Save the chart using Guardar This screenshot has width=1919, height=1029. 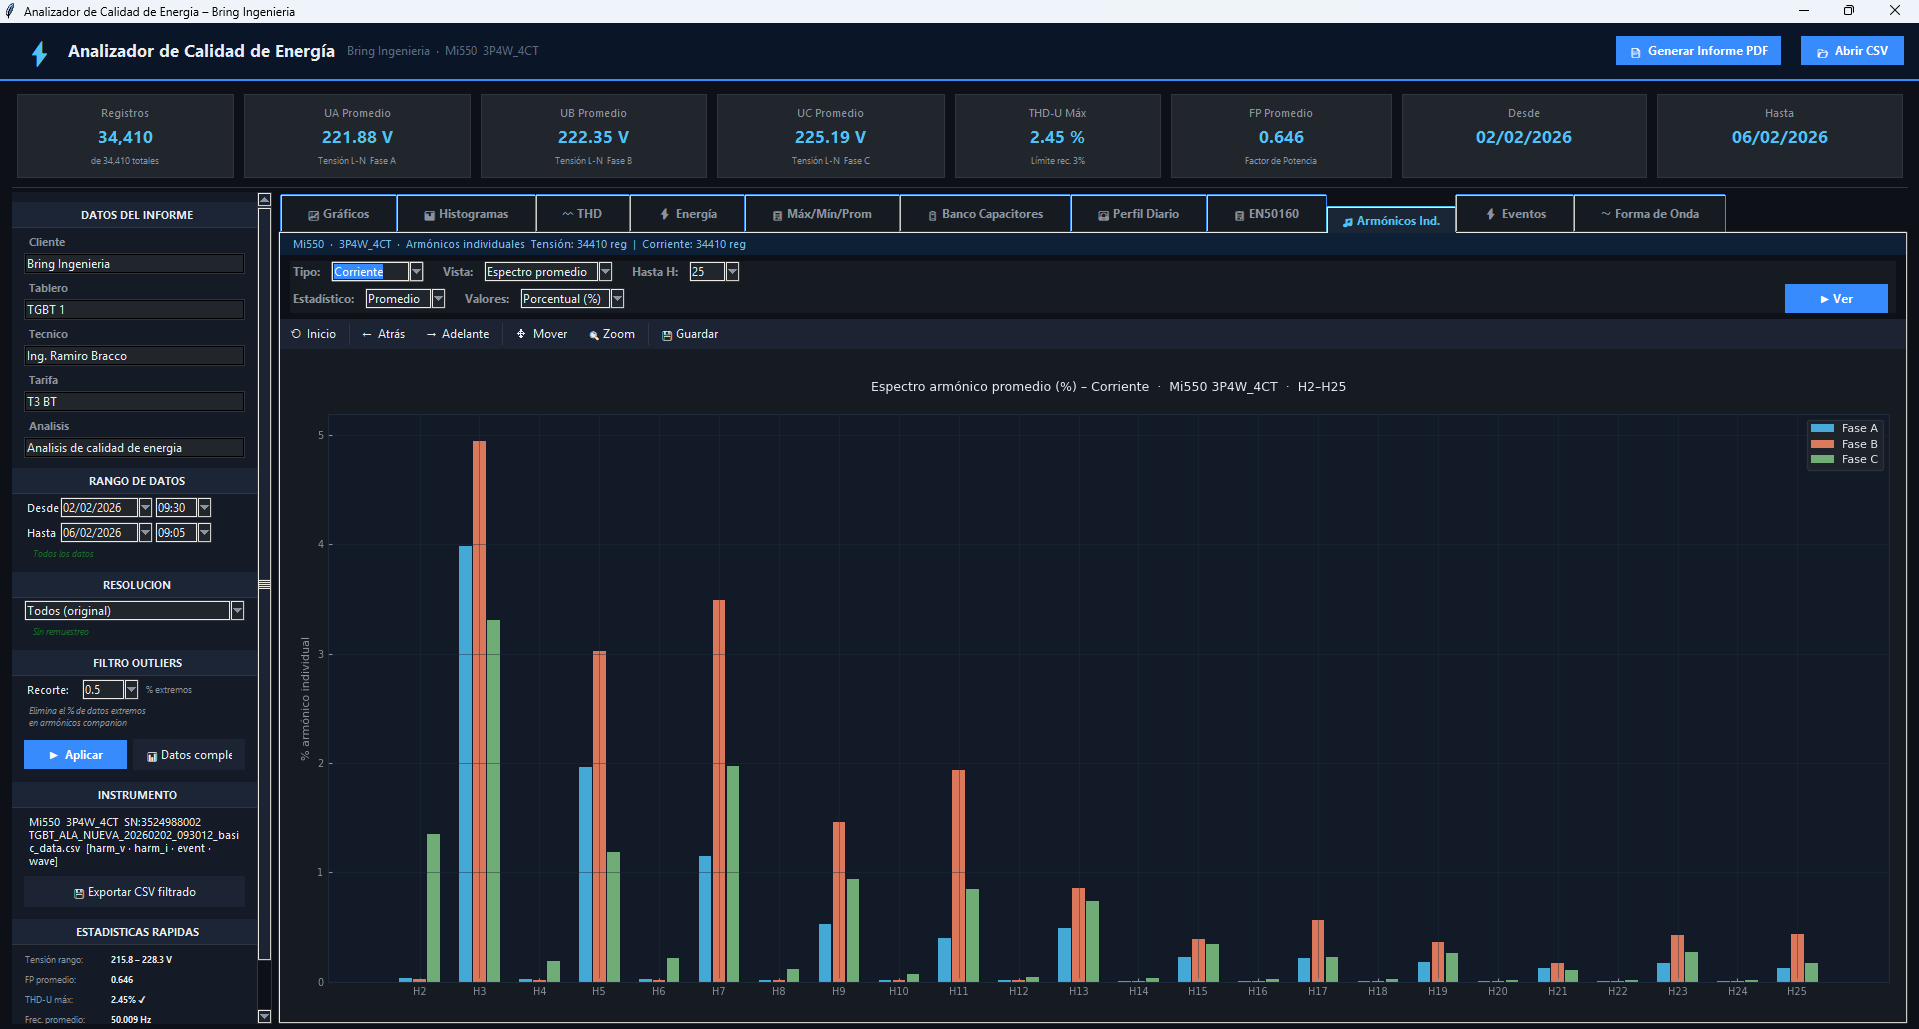tap(689, 333)
